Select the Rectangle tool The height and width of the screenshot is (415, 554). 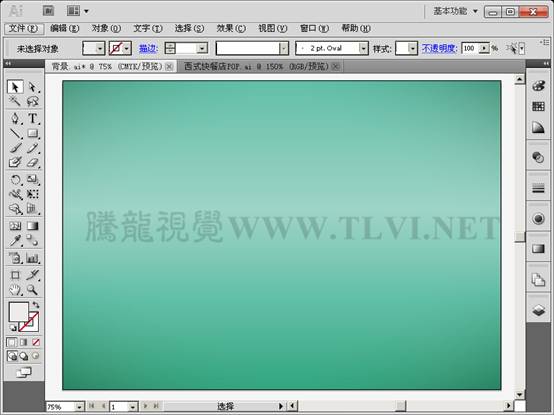(x=33, y=134)
